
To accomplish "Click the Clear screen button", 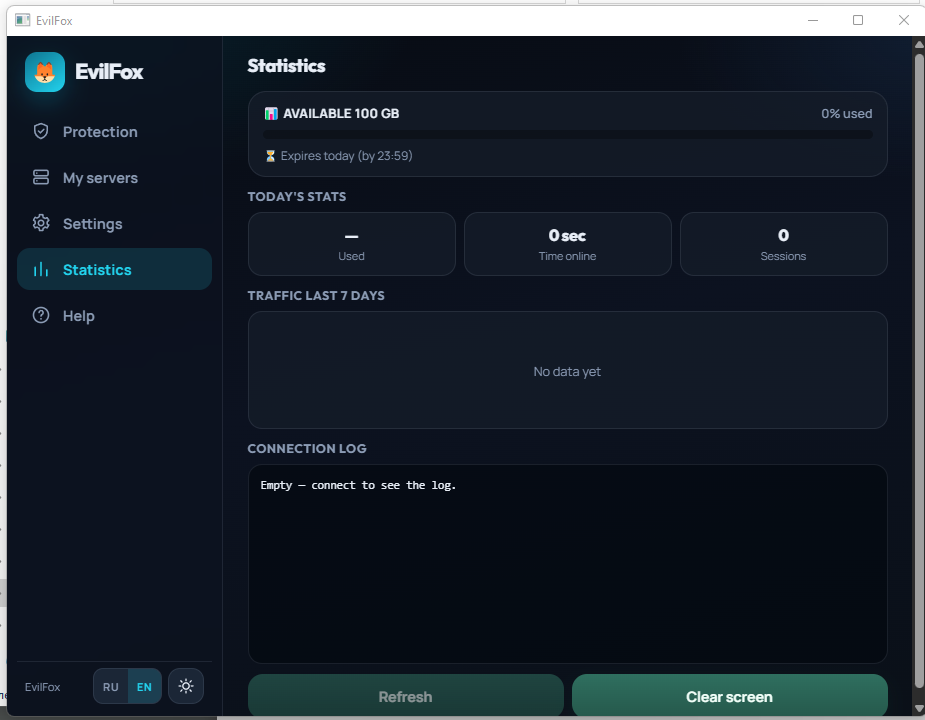I will (x=729, y=696).
